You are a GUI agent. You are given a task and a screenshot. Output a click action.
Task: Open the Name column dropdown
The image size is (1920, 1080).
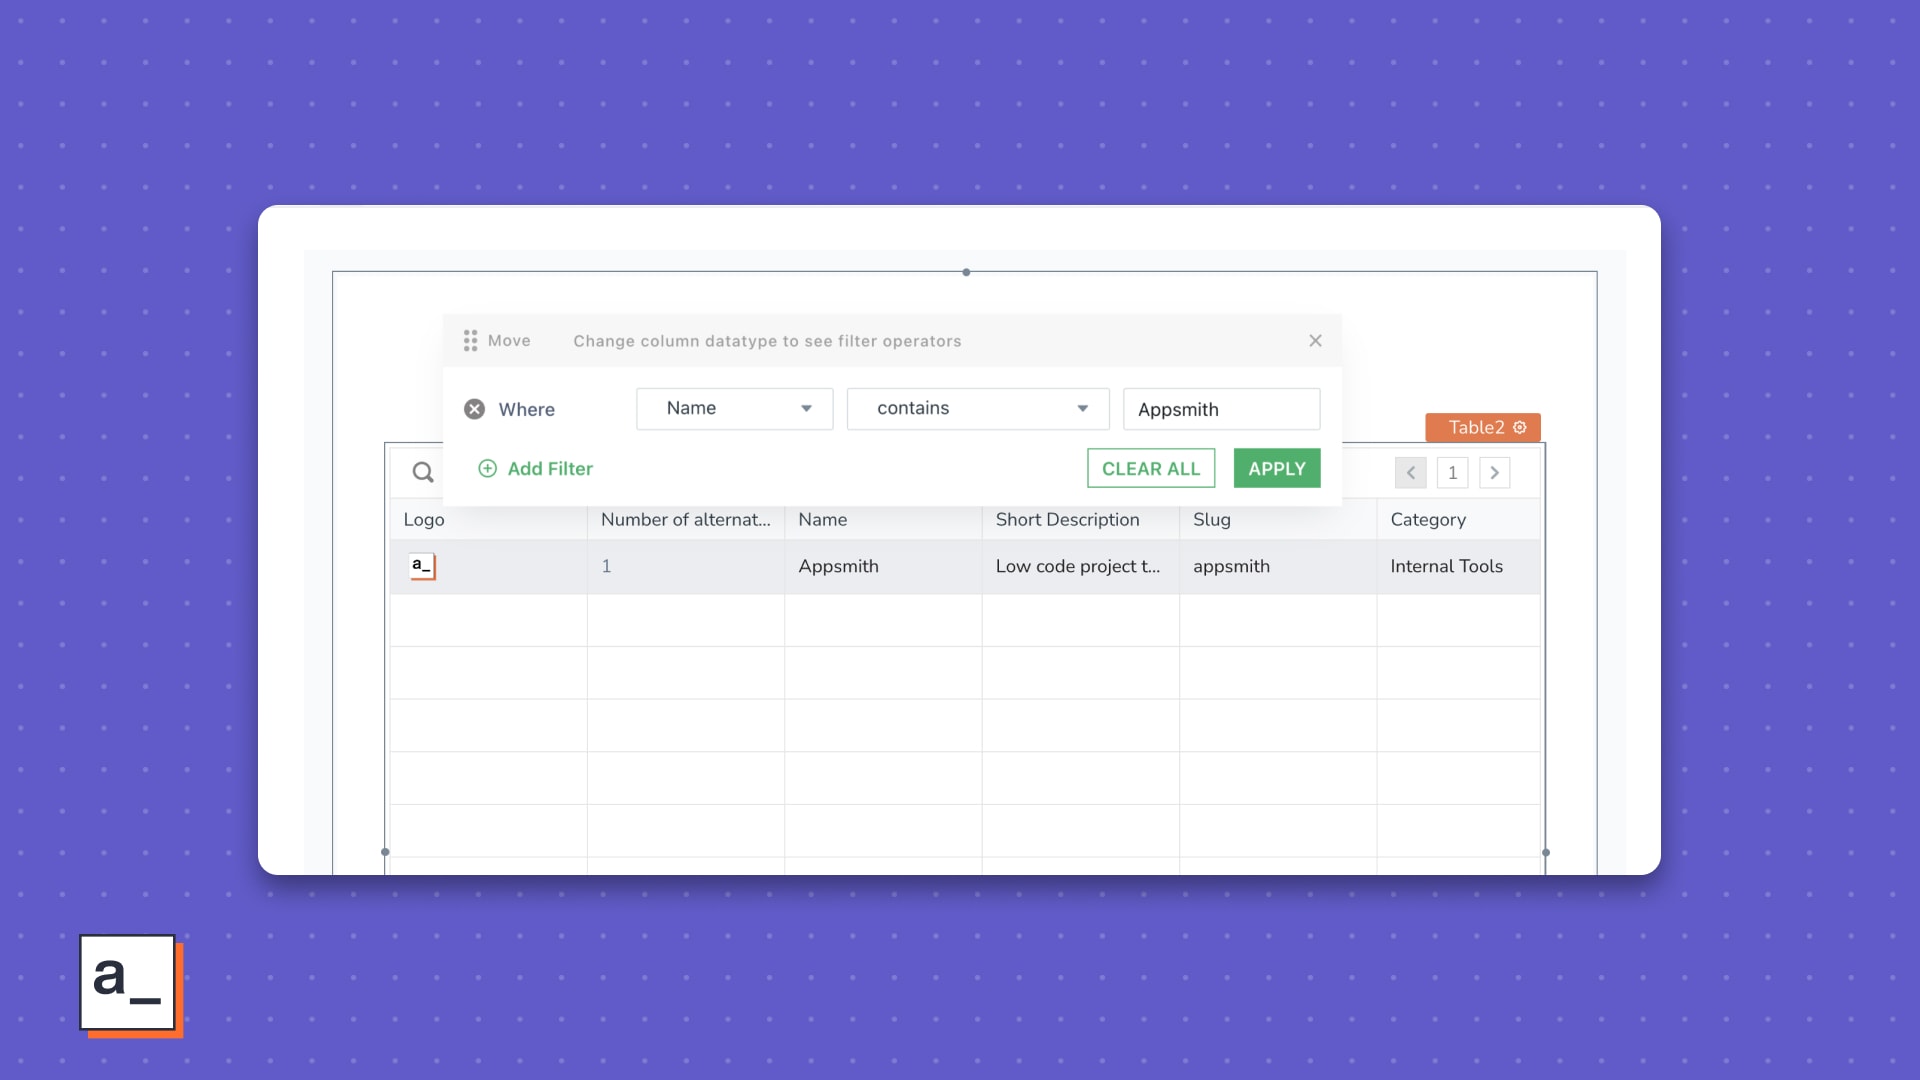tap(734, 408)
